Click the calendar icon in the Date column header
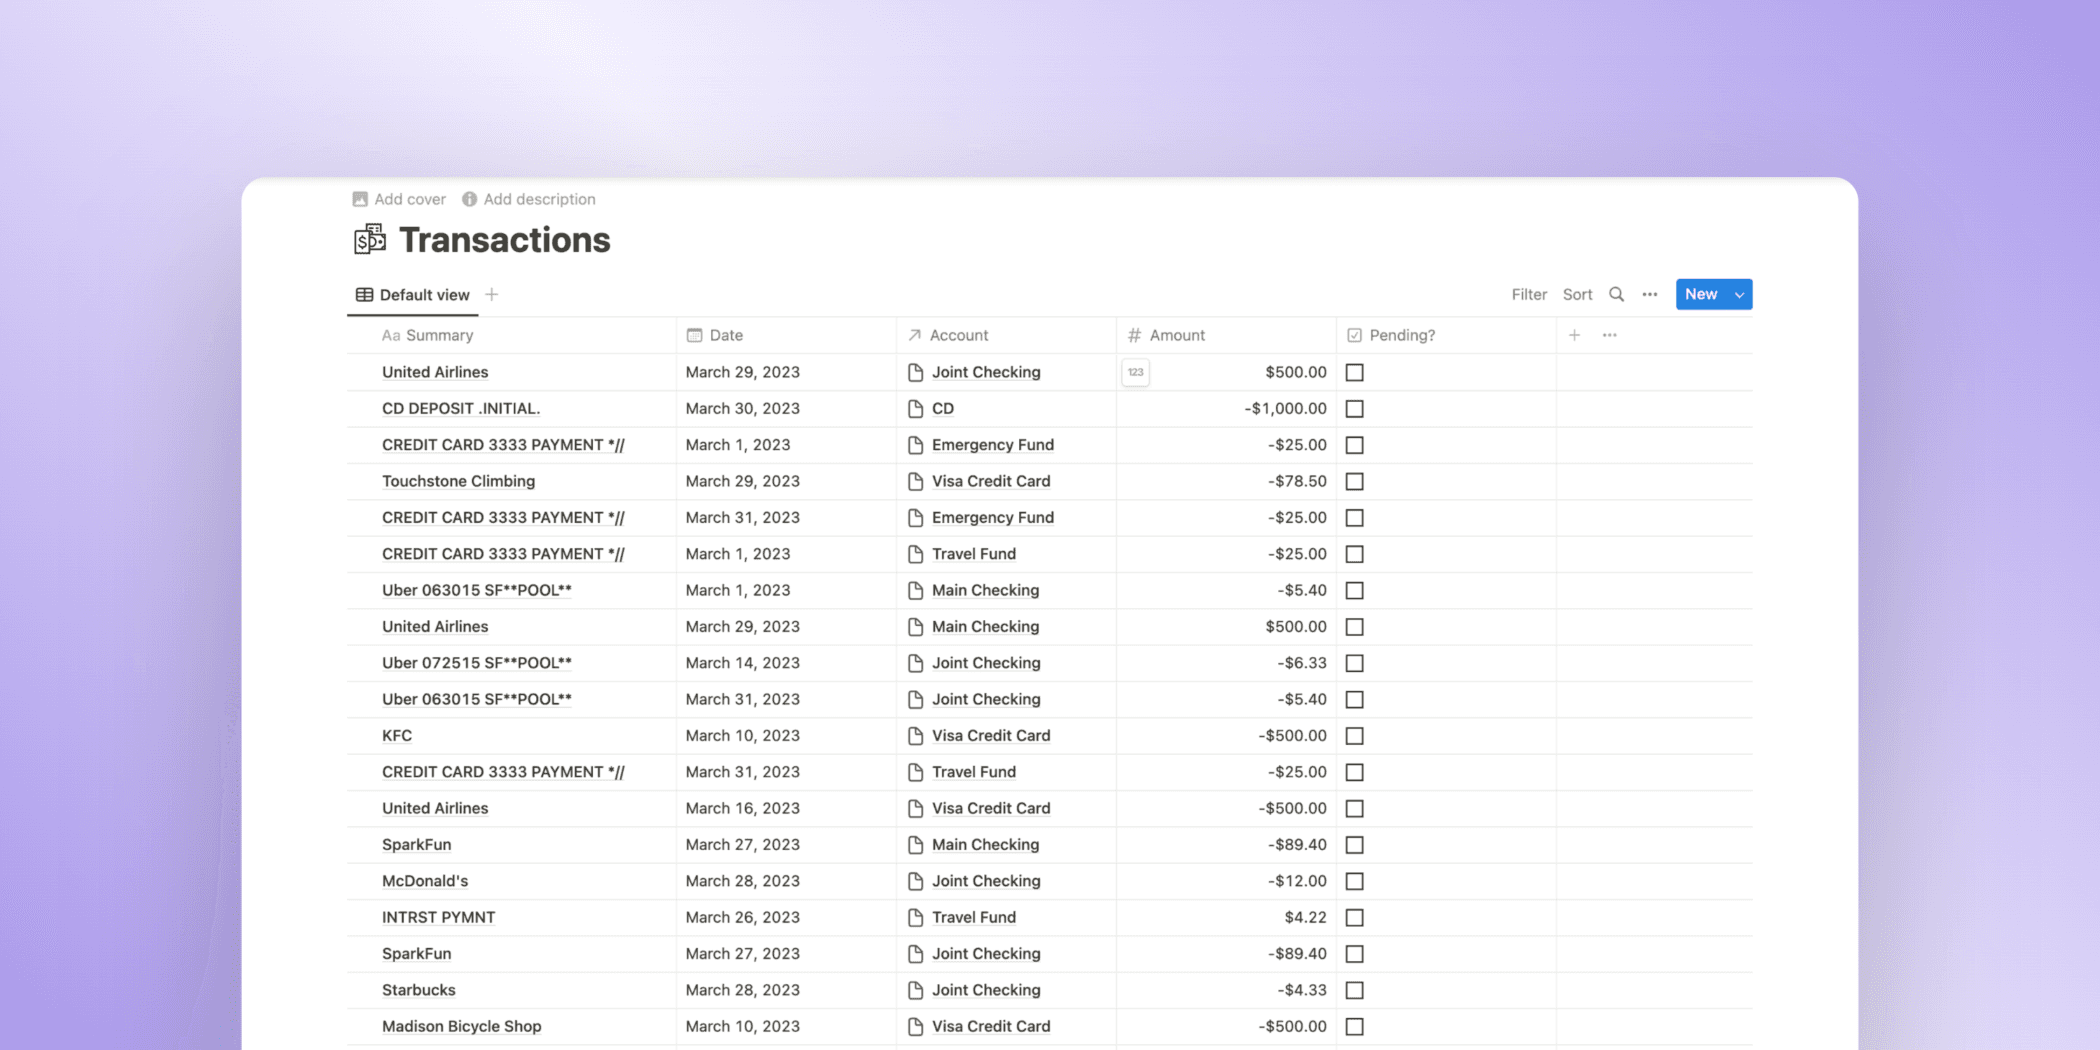This screenshot has height=1050, width=2100. tap(694, 335)
